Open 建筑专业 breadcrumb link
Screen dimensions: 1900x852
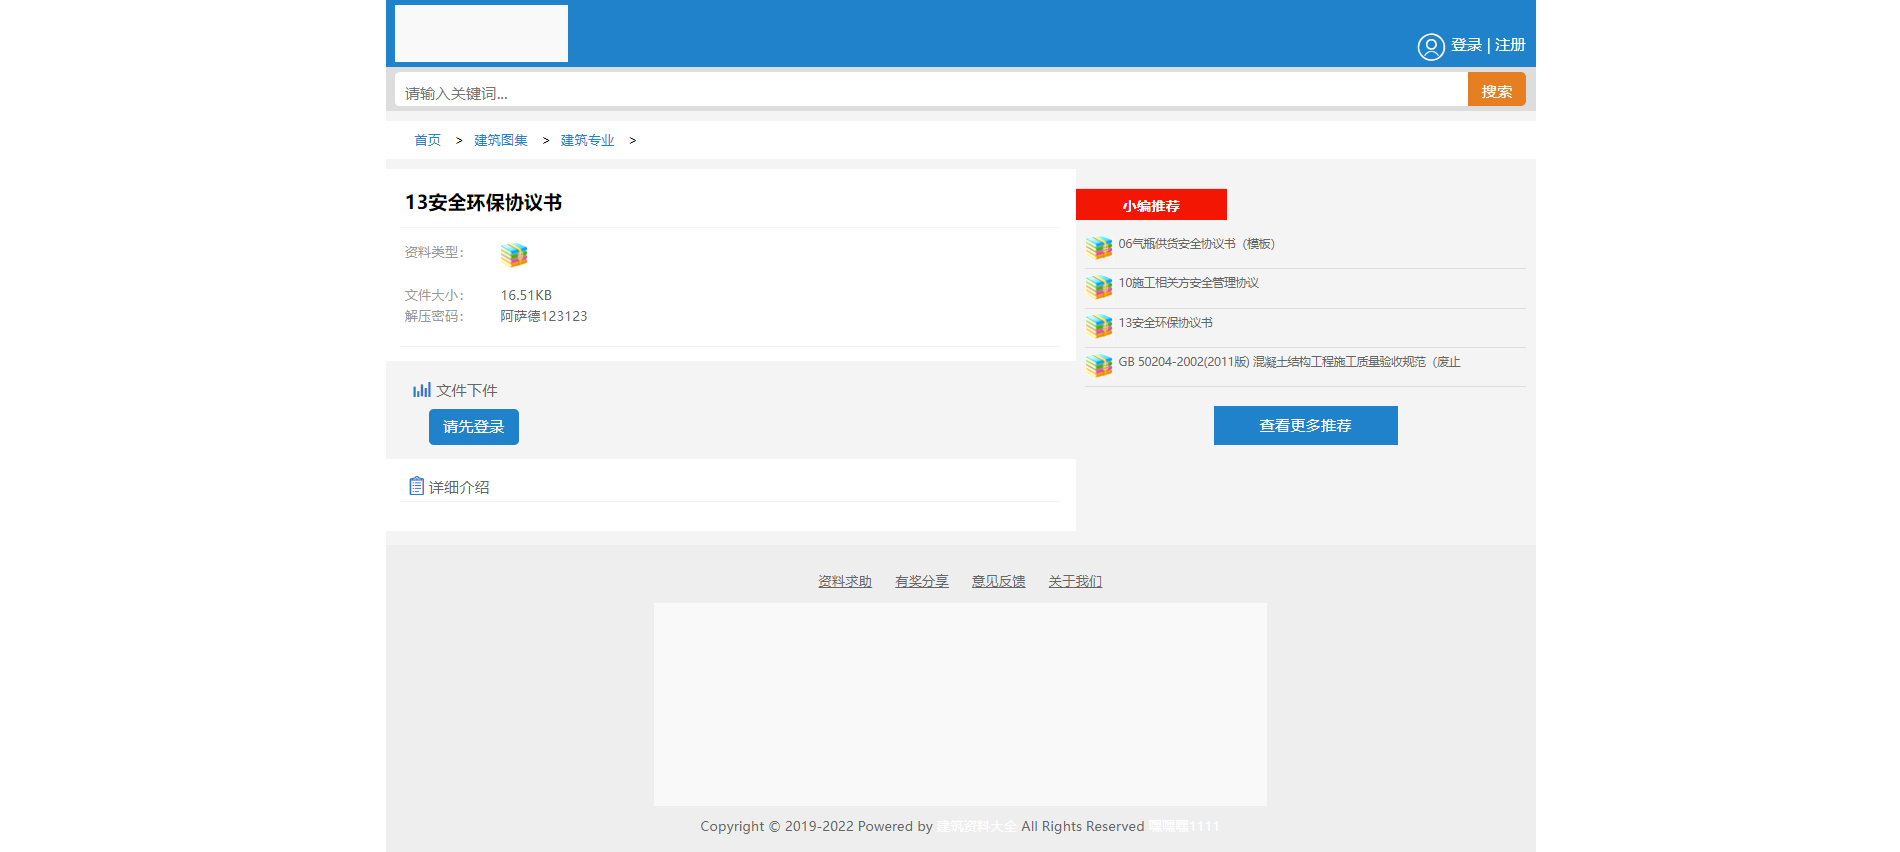[588, 140]
